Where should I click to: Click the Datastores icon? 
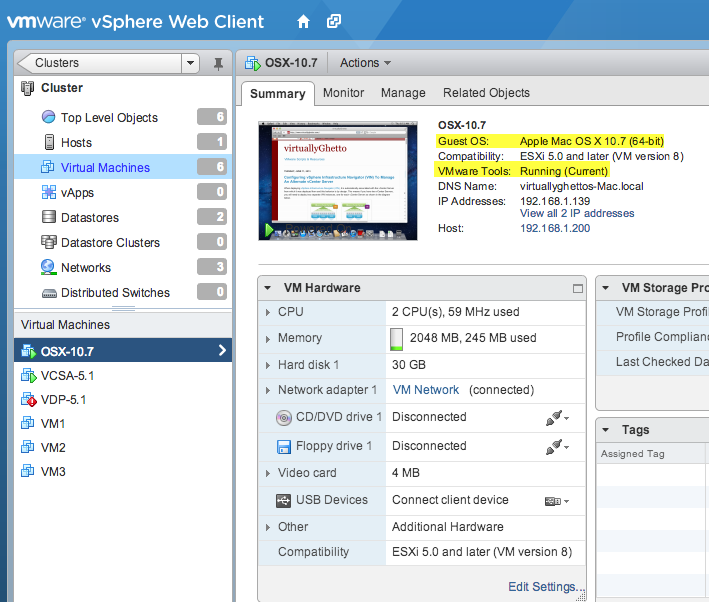point(49,217)
